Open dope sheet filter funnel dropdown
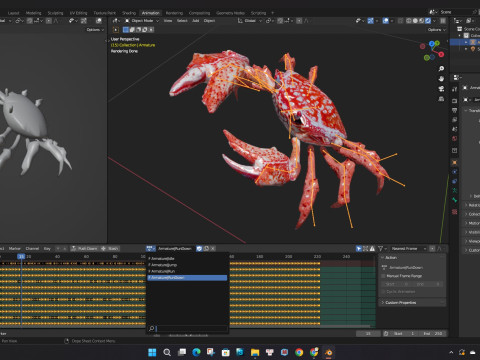This screenshot has width=480, height=360. 382,249
